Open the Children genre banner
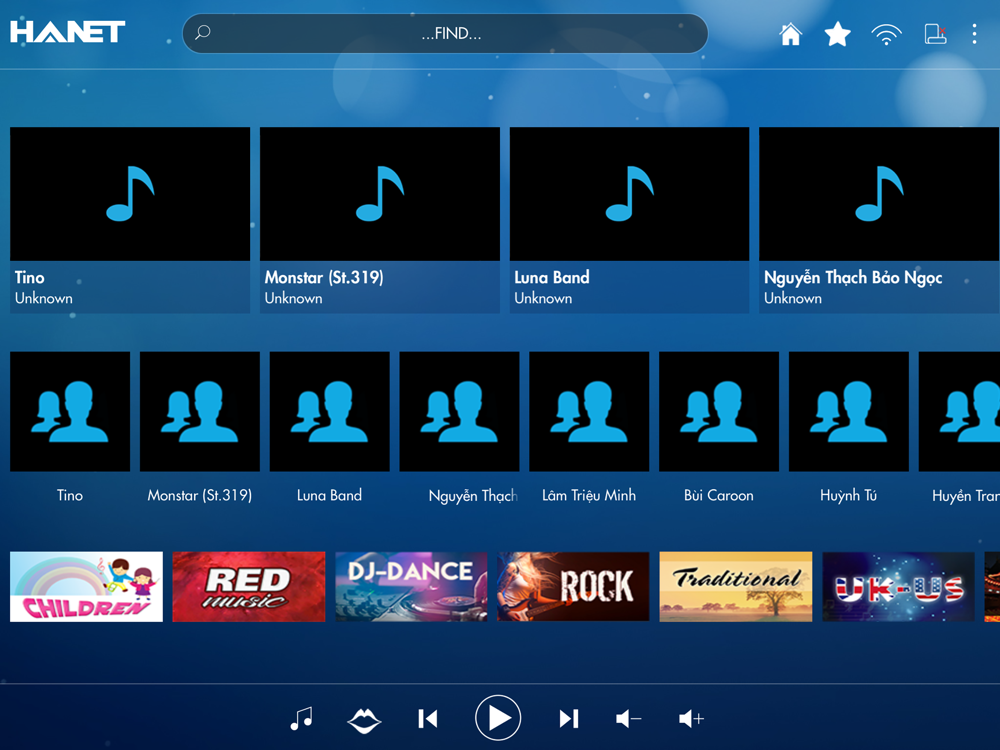 pos(86,587)
